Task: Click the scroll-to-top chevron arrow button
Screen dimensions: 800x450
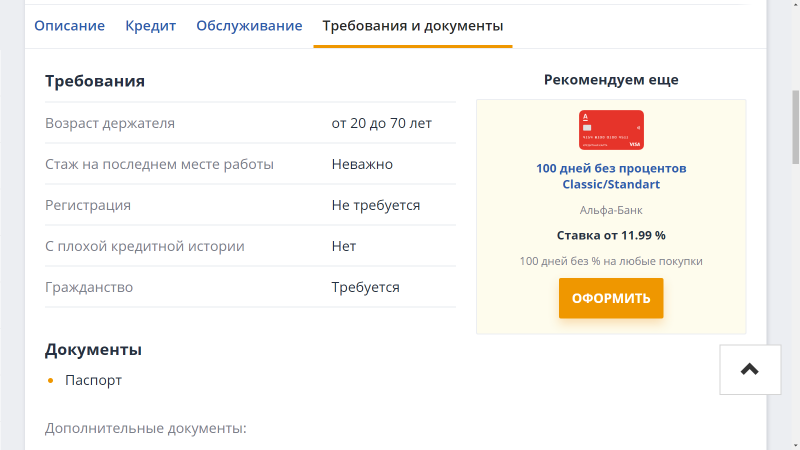Action: pos(750,369)
